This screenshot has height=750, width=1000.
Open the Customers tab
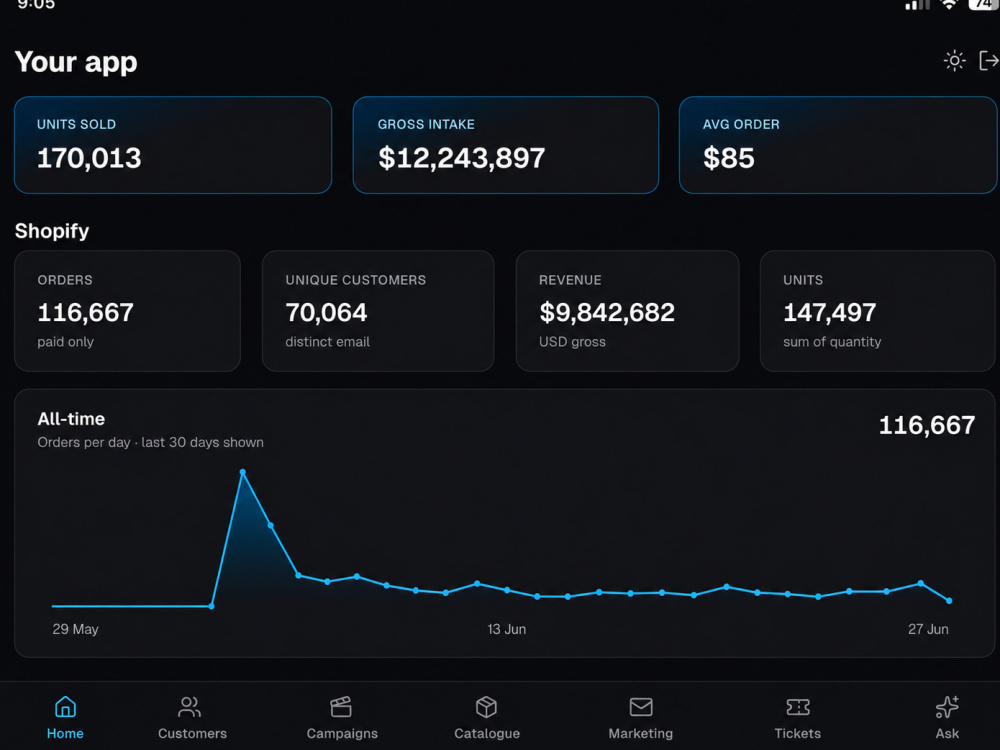pos(192,717)
